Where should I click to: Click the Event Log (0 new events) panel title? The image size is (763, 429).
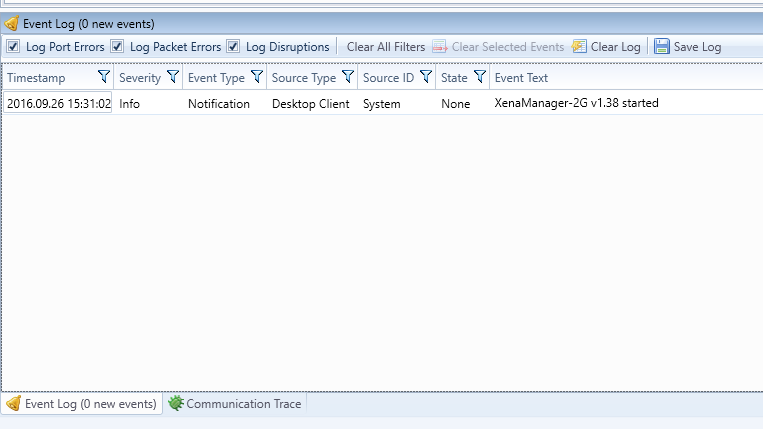point(89,24)
